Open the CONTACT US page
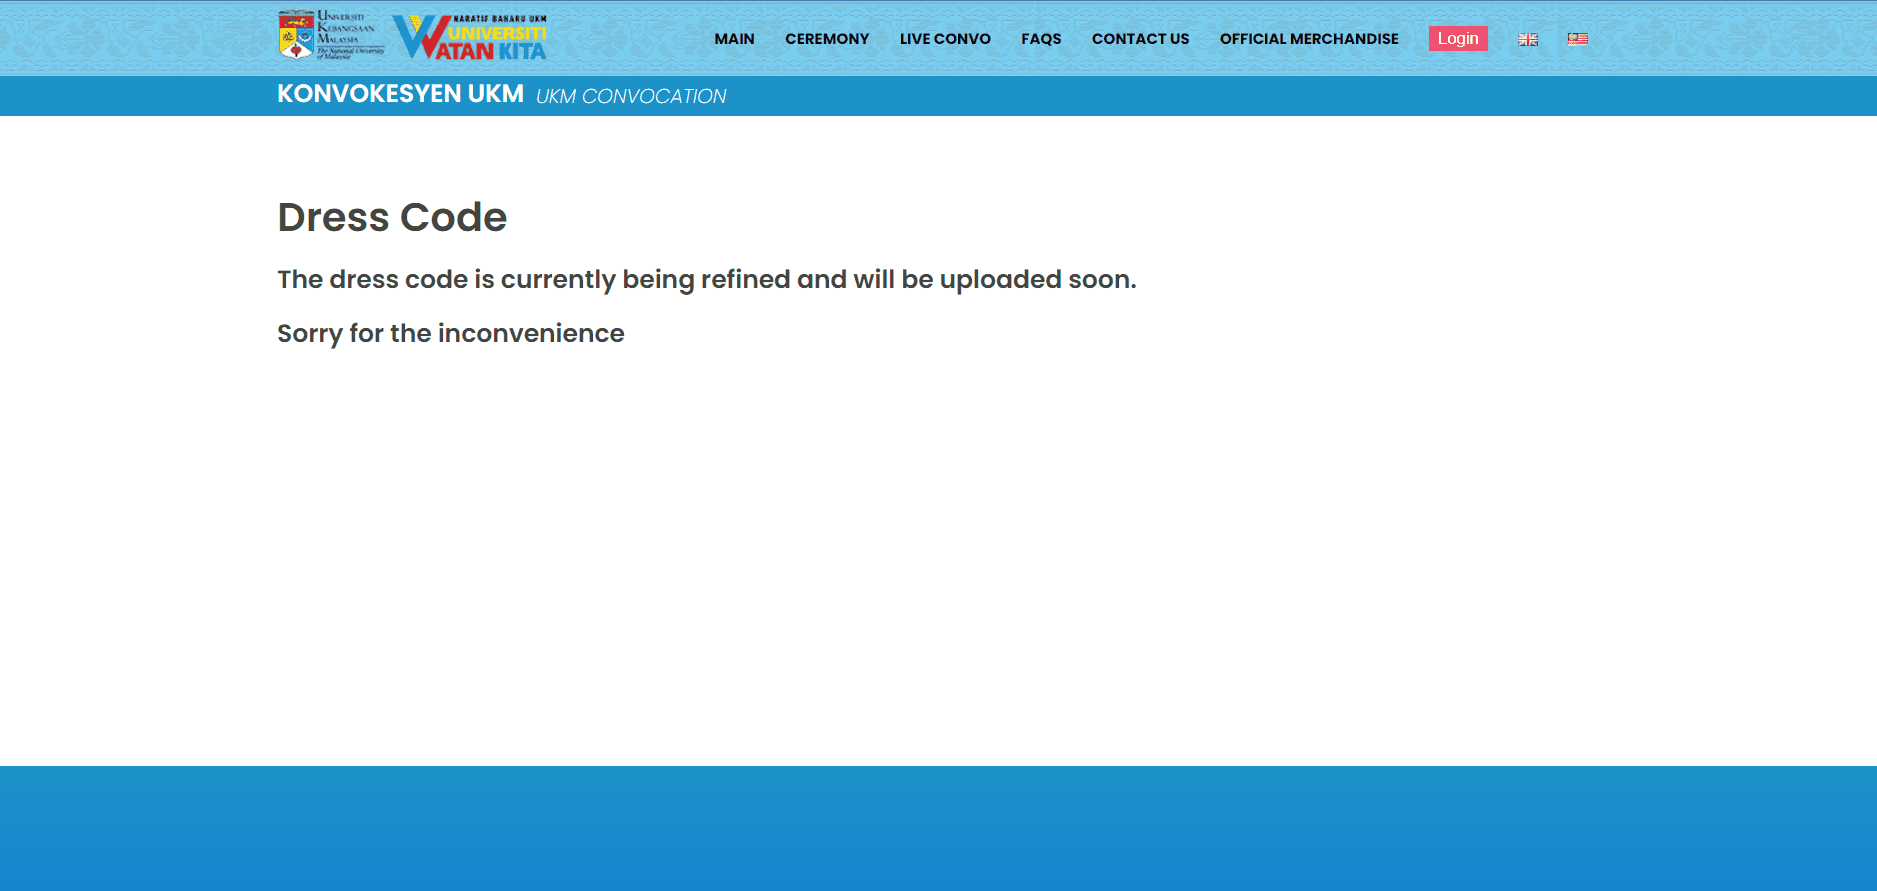Screen dimensions: 1877x891 click(1140, 39)
